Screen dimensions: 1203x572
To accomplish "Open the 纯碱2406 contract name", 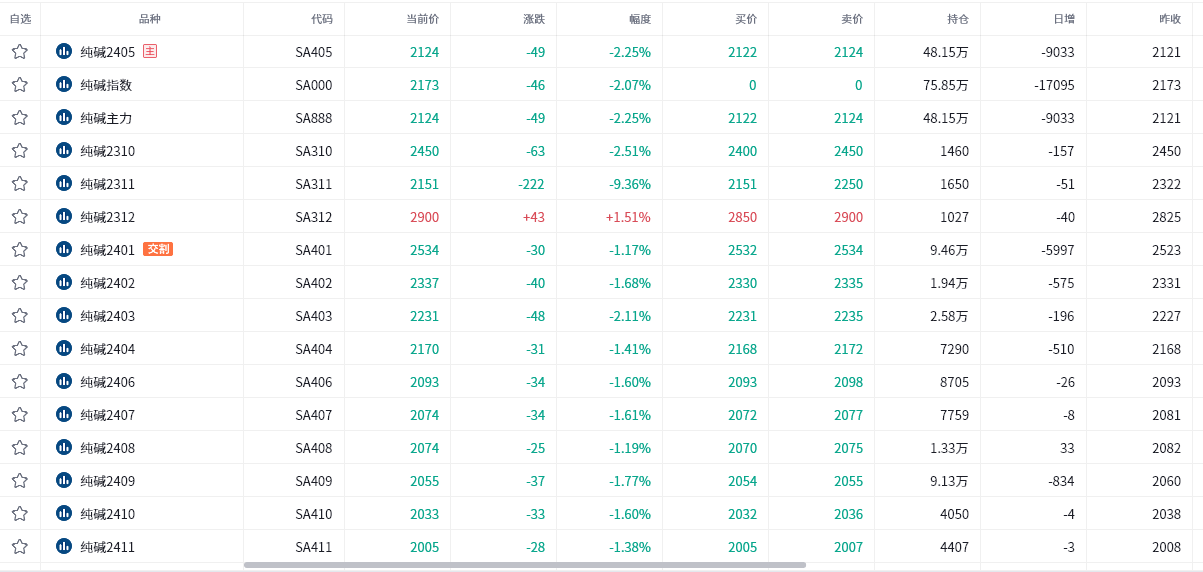I will [x=107, y=382].
